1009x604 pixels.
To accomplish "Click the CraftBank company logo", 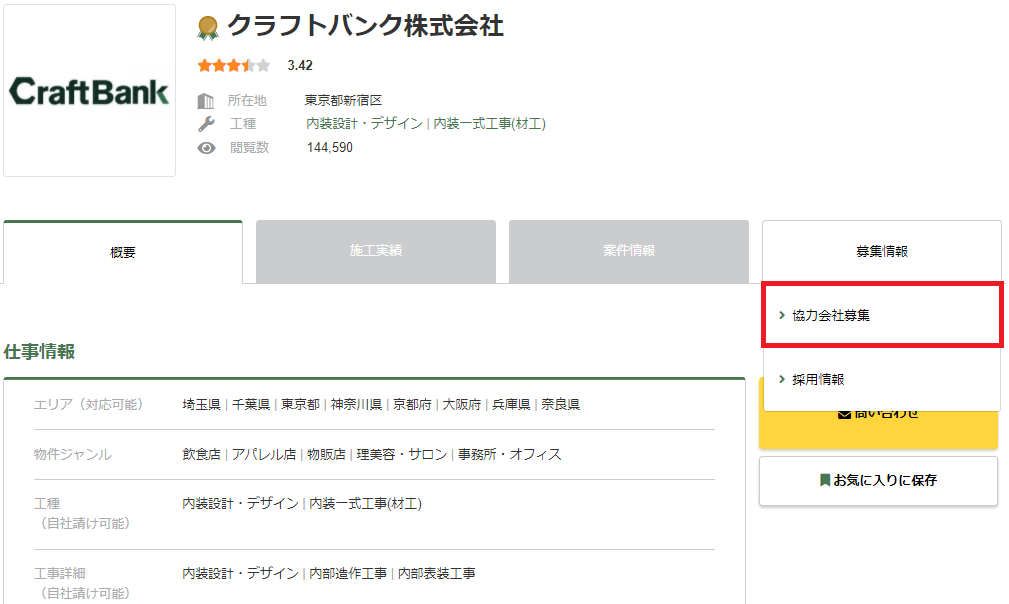I will pyautogui.click(x=89, y=90).
